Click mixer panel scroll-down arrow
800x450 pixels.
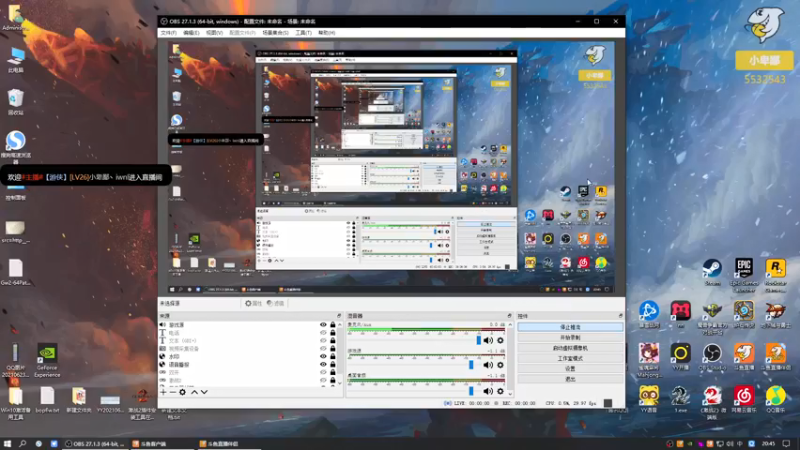click(510, 393)
